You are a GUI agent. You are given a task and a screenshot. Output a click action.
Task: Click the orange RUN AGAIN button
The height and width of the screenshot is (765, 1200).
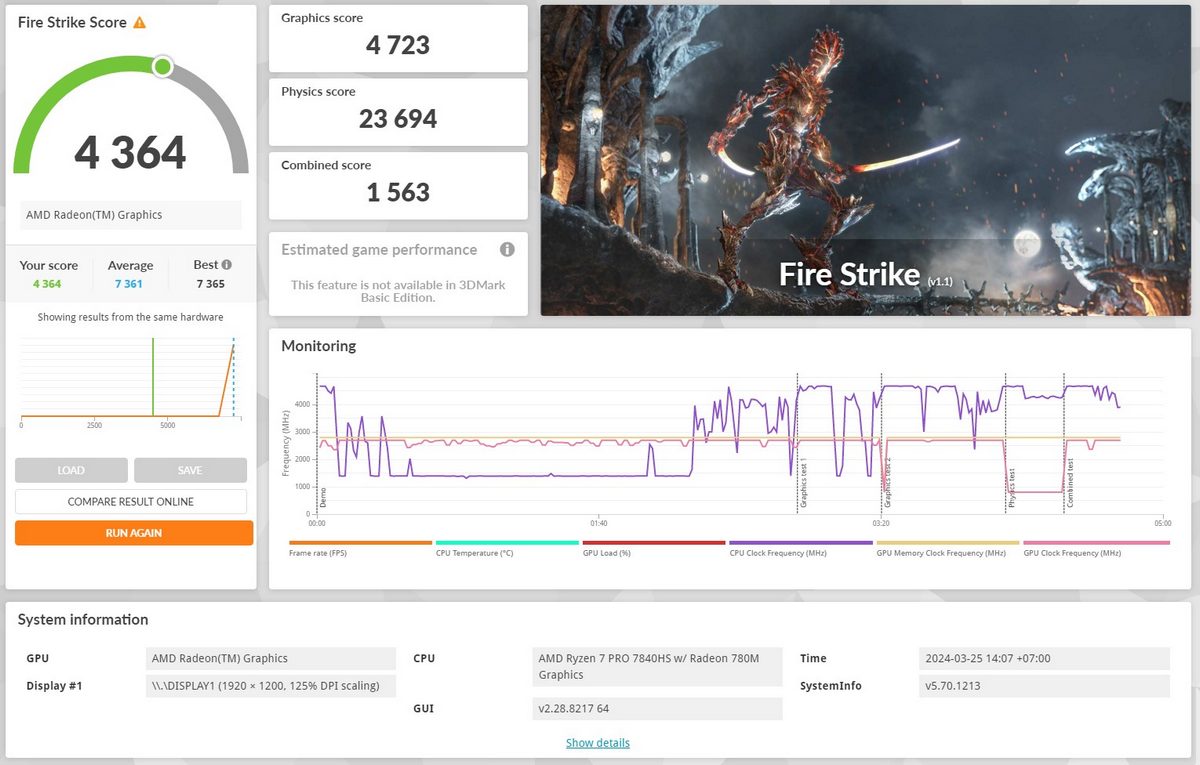coord(134,533)
